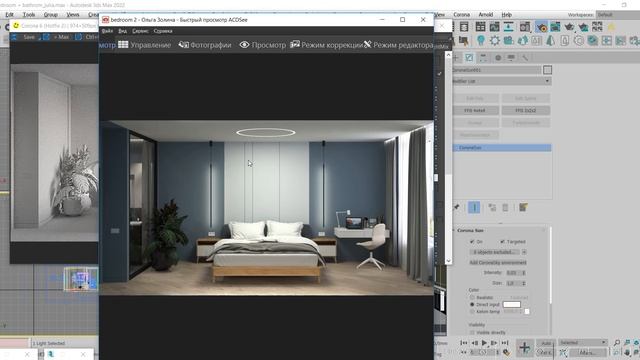This screenshot has height=360, width=640.
Task: Open the Rendered Frame Window icon
Action: click(x=555, y=27)
